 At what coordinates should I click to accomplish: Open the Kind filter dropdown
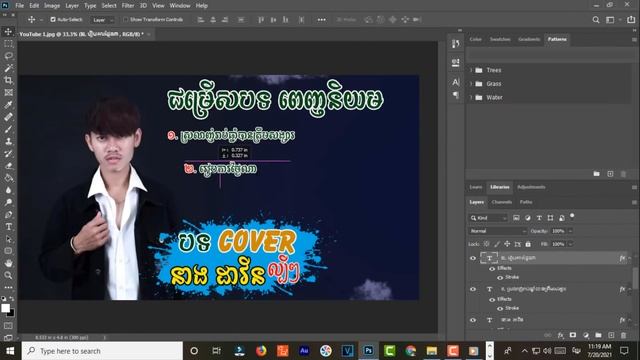[x=488, y=218]
